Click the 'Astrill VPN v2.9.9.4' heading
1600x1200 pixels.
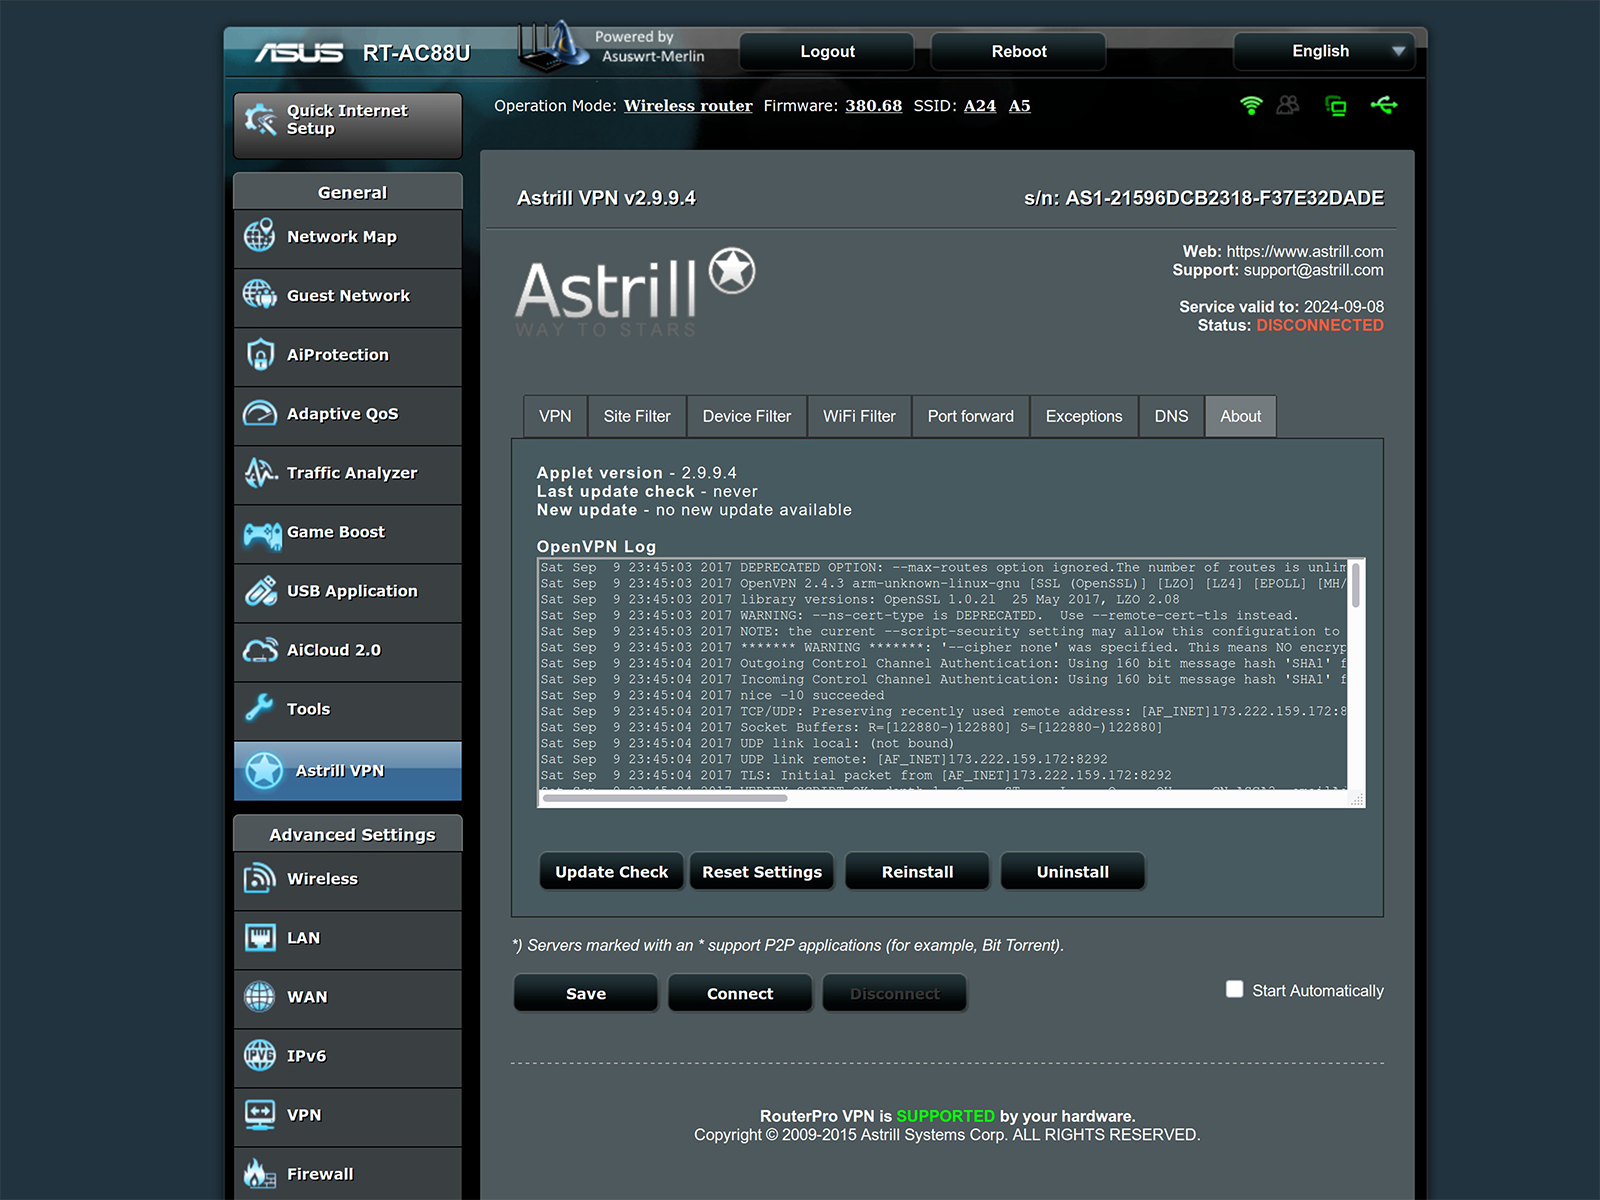coord(606,198)
